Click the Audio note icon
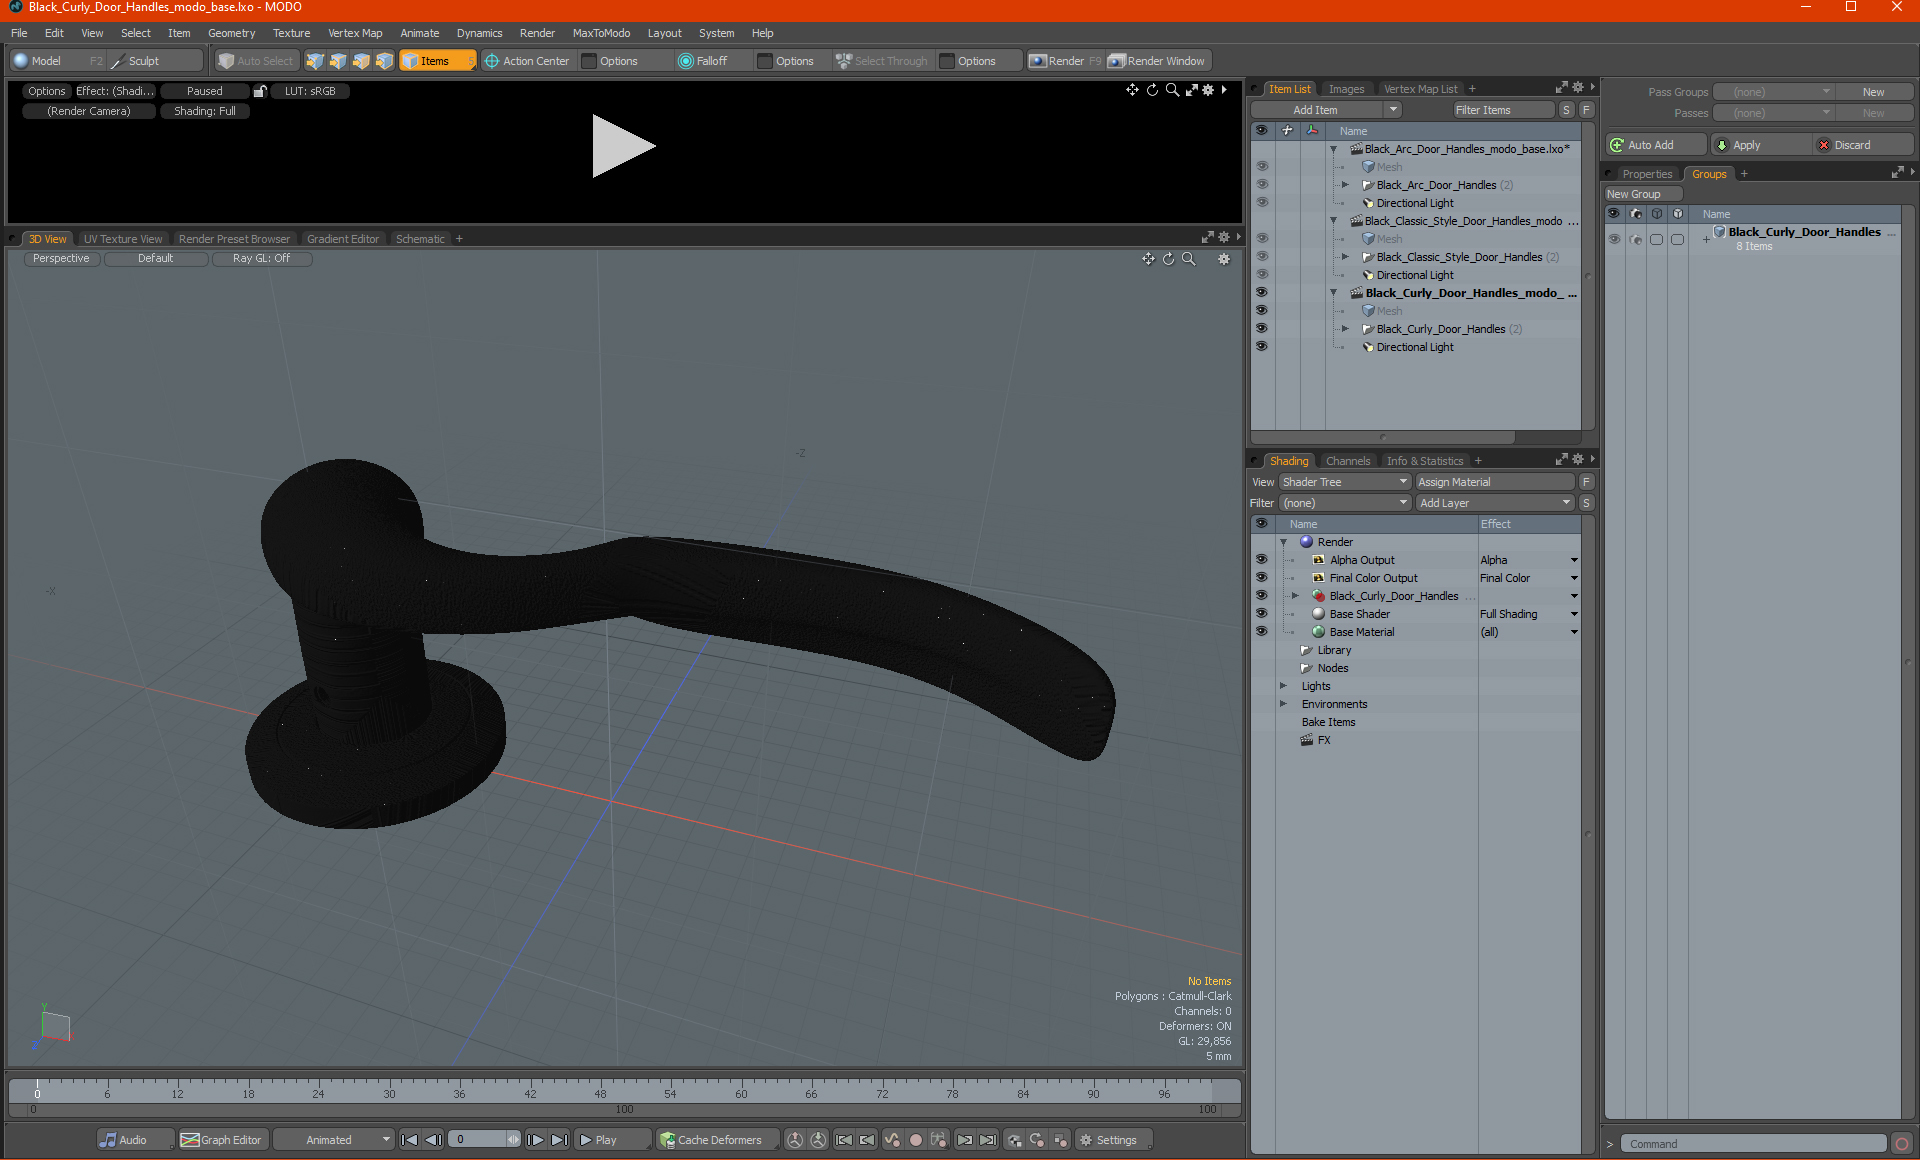Screen dimensions: 1920x1160 108,1140
